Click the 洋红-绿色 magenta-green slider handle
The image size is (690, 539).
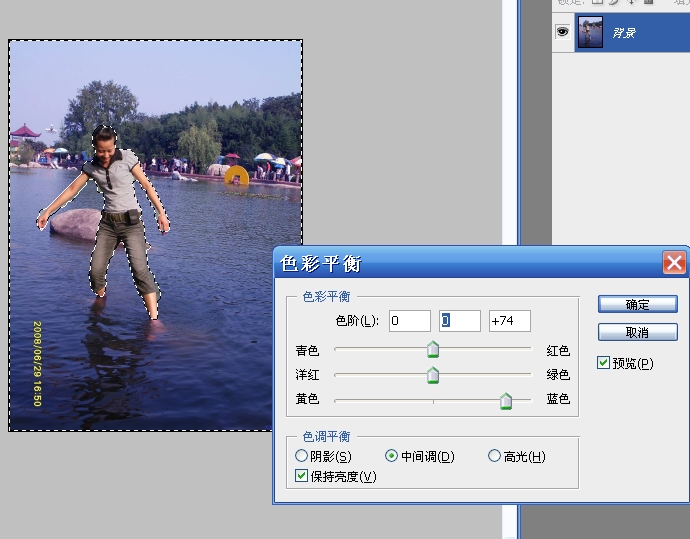(433, 375)
